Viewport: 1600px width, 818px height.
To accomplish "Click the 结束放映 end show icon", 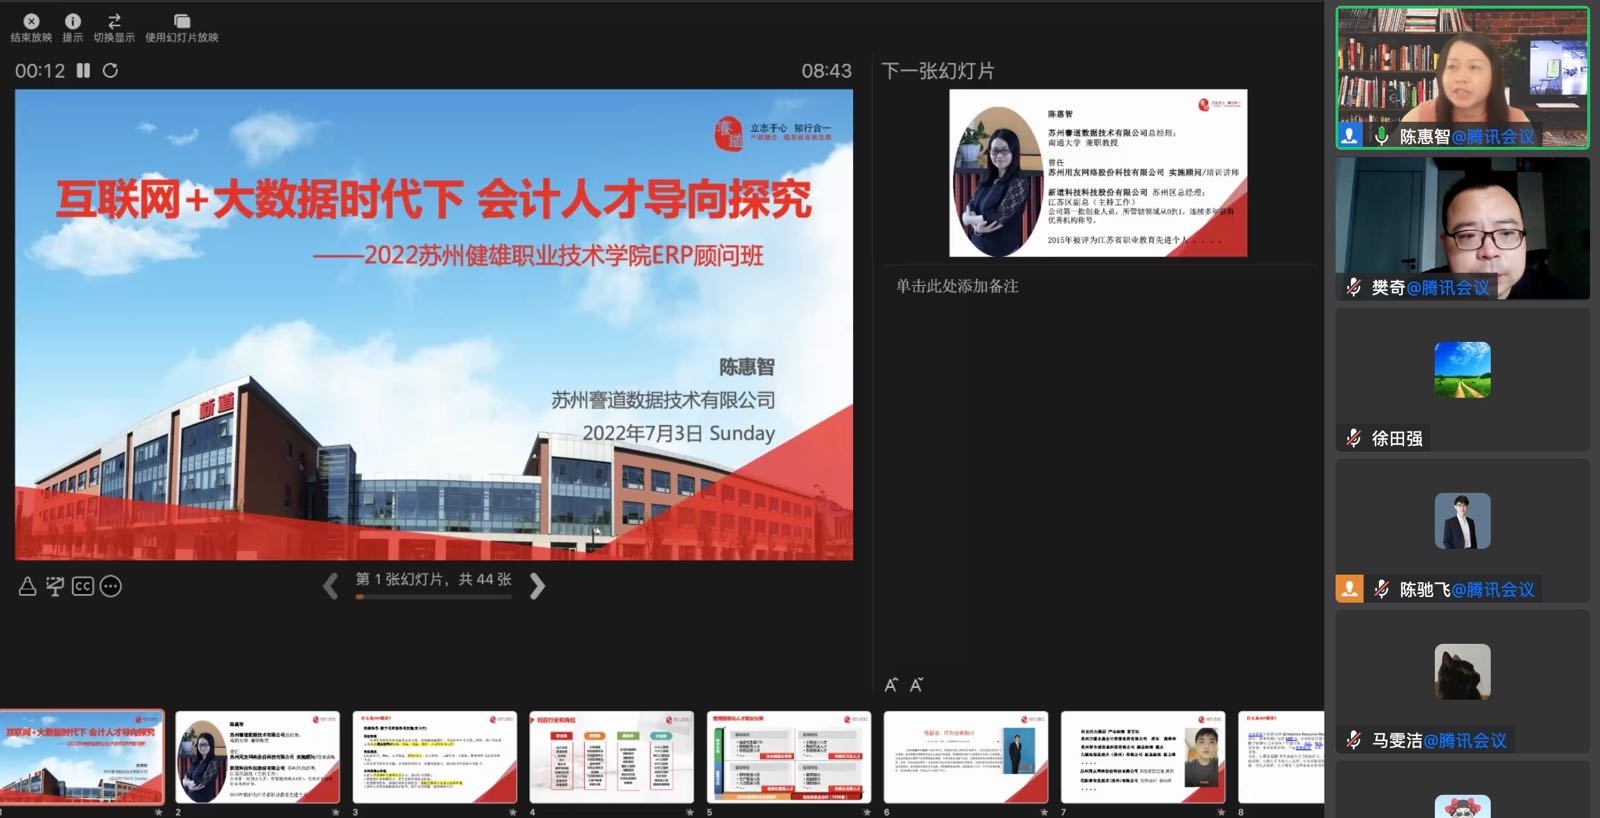I will point(31,21).
